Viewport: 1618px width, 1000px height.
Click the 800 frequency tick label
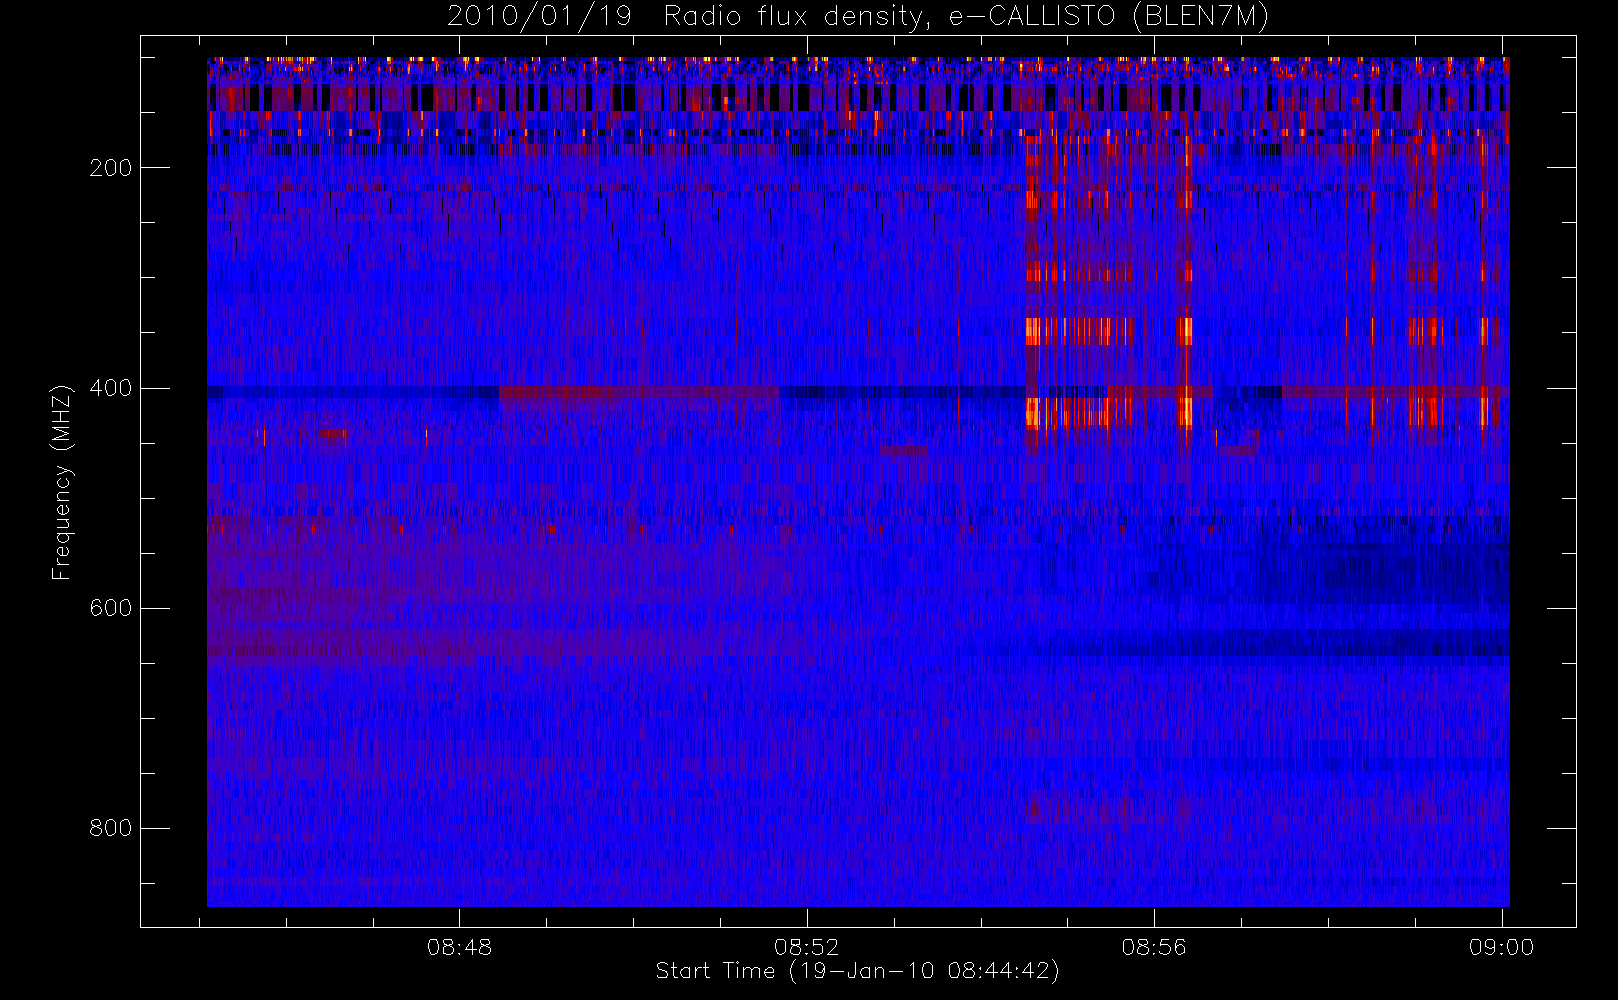point(111,828)
